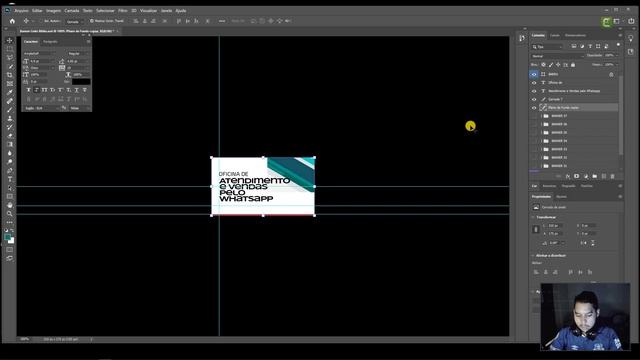
Task: Switch to the Ajustes tab
Action: 562,197
